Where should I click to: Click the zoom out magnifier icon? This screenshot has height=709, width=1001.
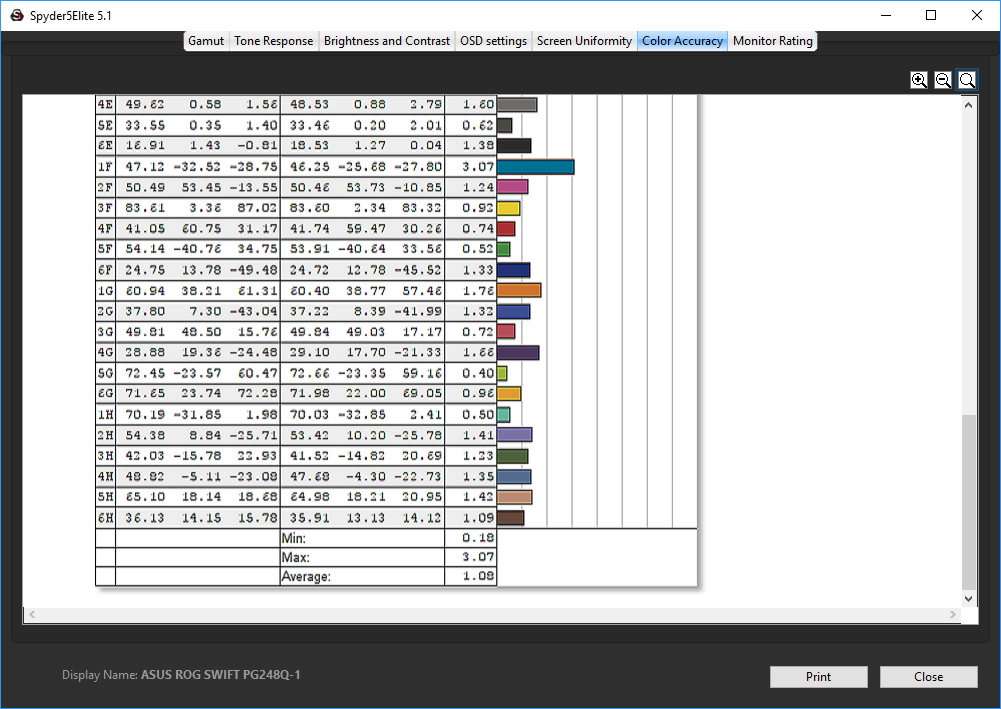943,80
